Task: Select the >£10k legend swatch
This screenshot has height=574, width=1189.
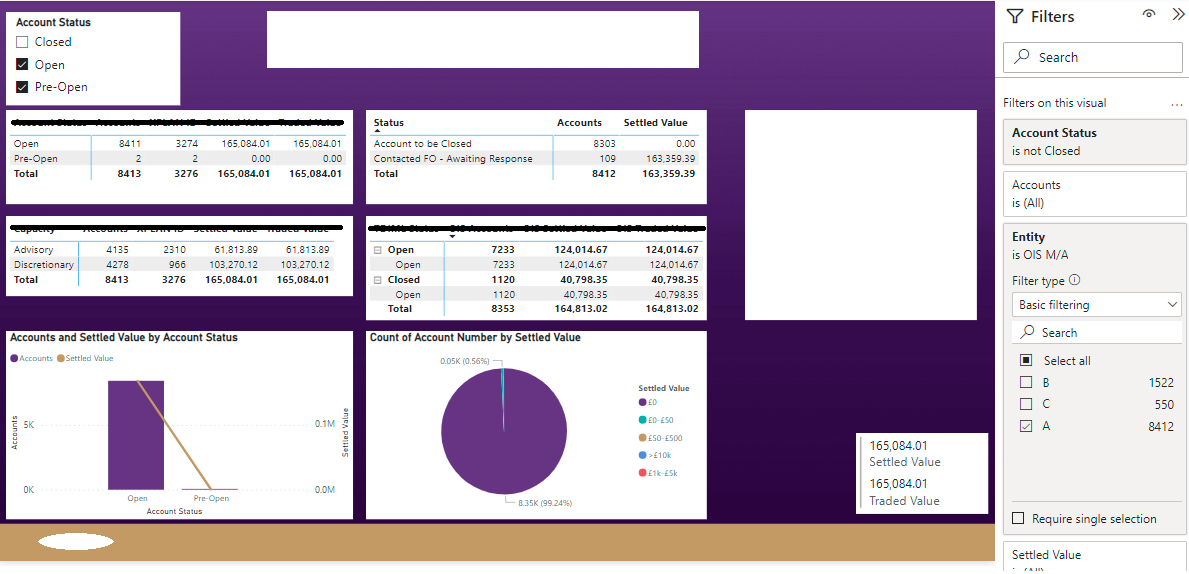Action: click(642, 456)
